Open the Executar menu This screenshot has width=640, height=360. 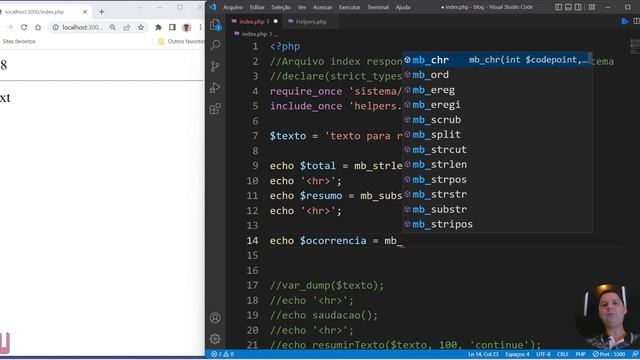(350, 7)
